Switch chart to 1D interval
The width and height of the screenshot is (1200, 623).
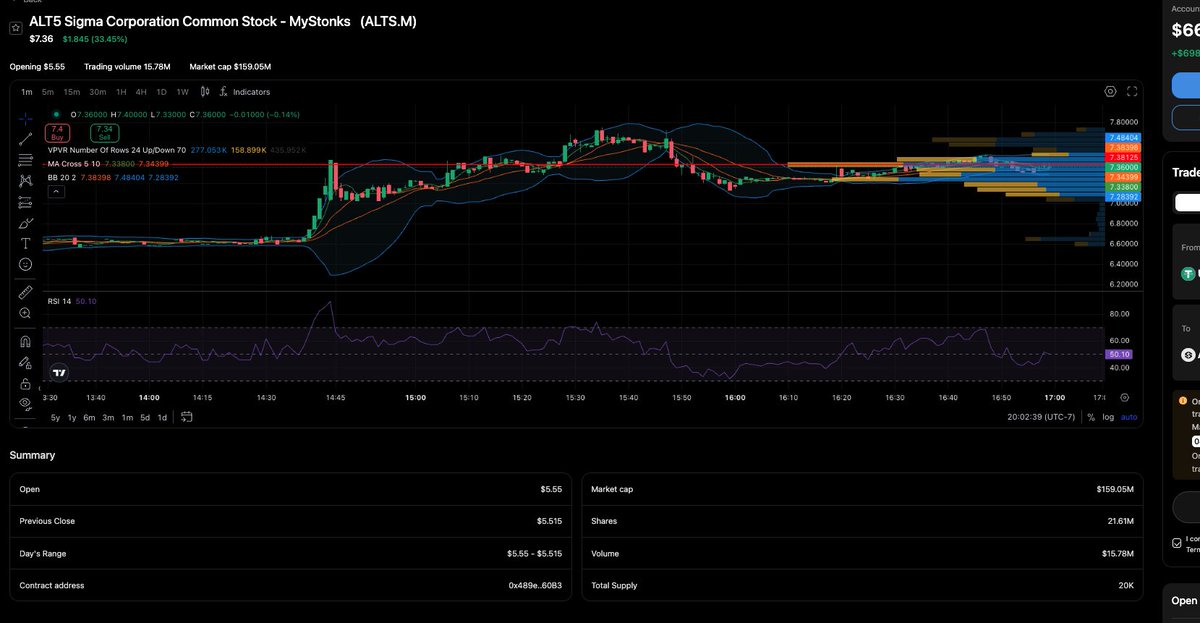161,92
